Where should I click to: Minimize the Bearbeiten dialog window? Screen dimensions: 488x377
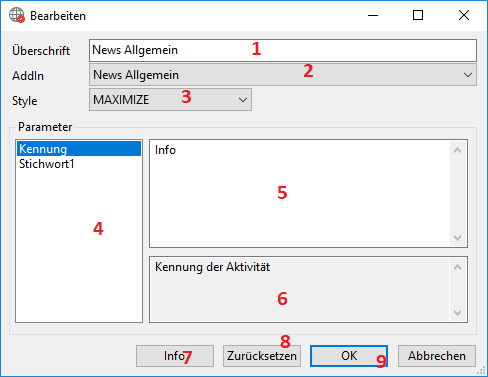tap(373, 15)
